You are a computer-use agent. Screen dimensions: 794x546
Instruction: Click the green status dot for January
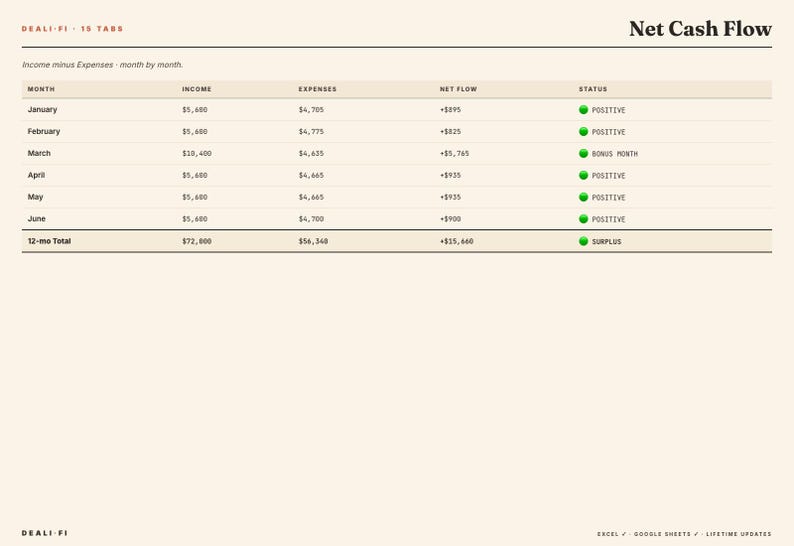583,109
